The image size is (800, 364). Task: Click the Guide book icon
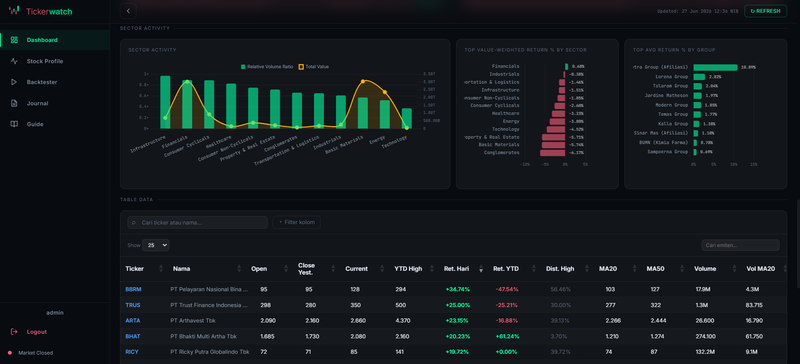(14, 124)
